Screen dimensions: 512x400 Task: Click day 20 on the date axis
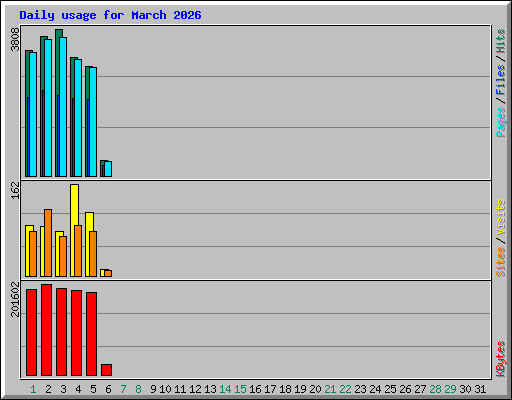click(x=315, y=389)
